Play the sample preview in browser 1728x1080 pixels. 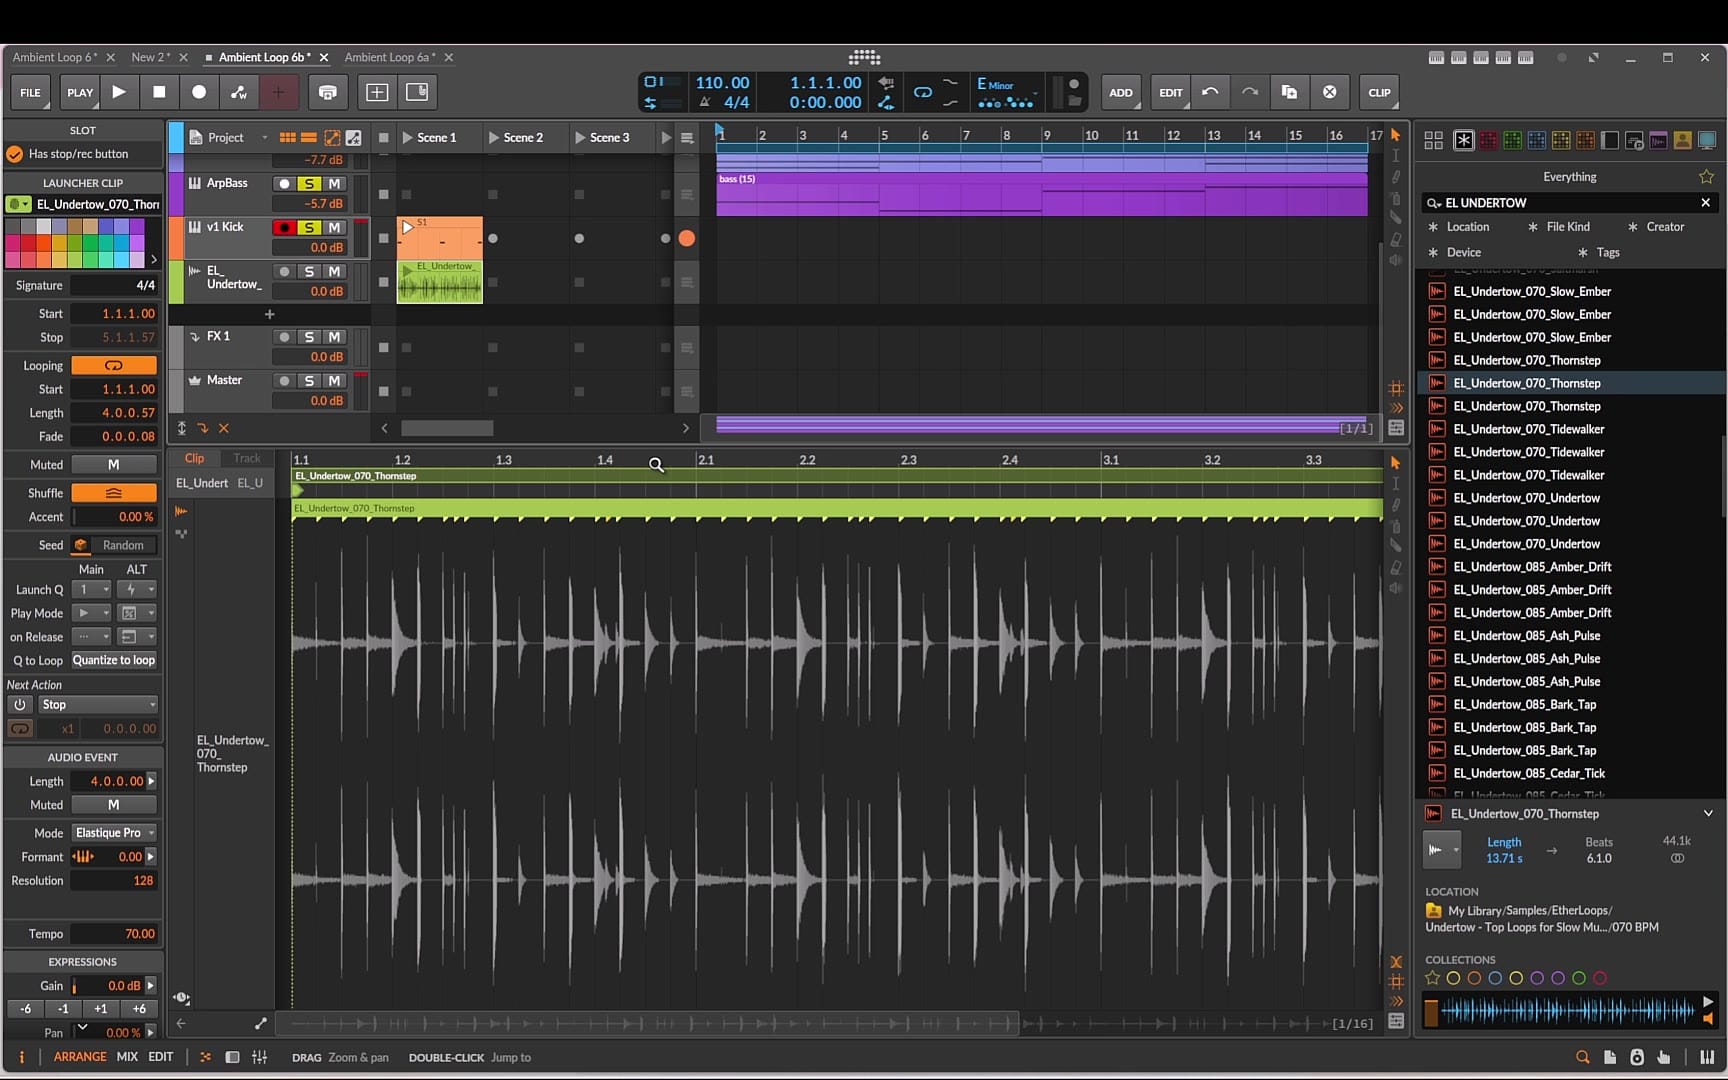[x=1708, y=1001]
